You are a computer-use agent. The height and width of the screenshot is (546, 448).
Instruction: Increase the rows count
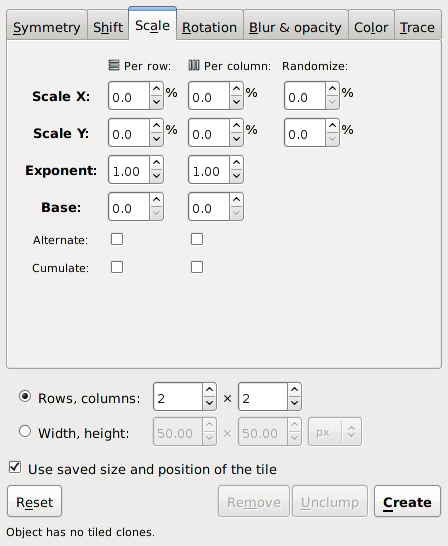coord(210,390)
